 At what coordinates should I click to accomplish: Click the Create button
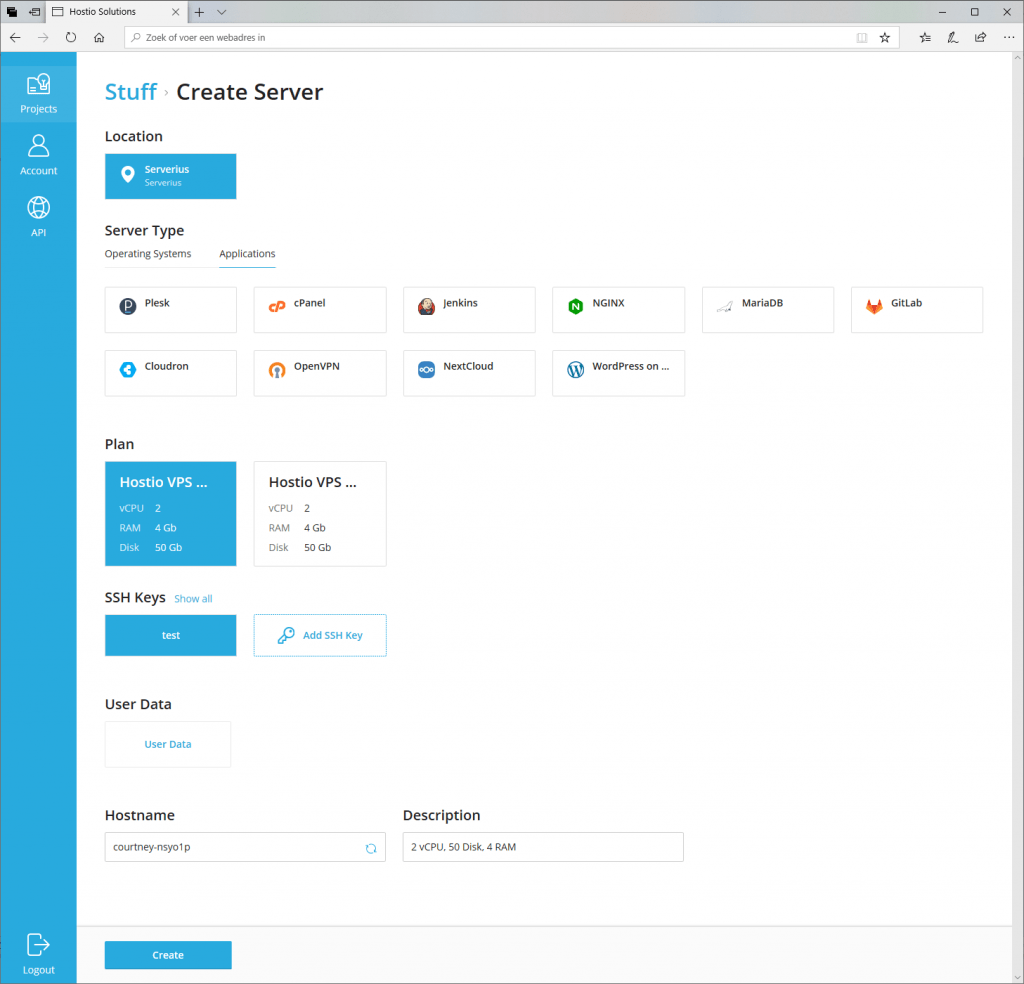tap(168, 955)
